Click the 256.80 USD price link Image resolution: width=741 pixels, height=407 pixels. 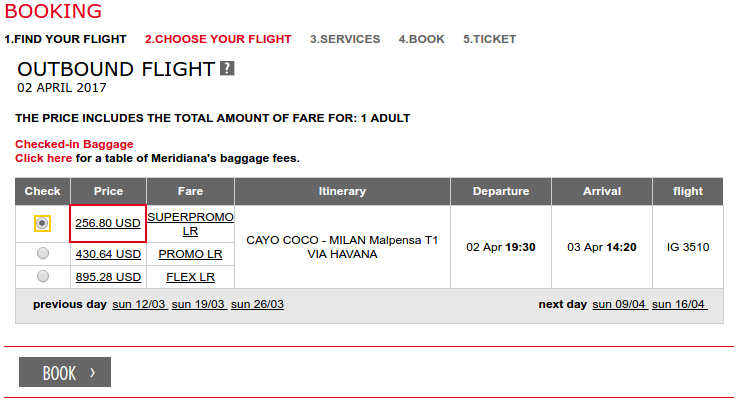point(108,223)
